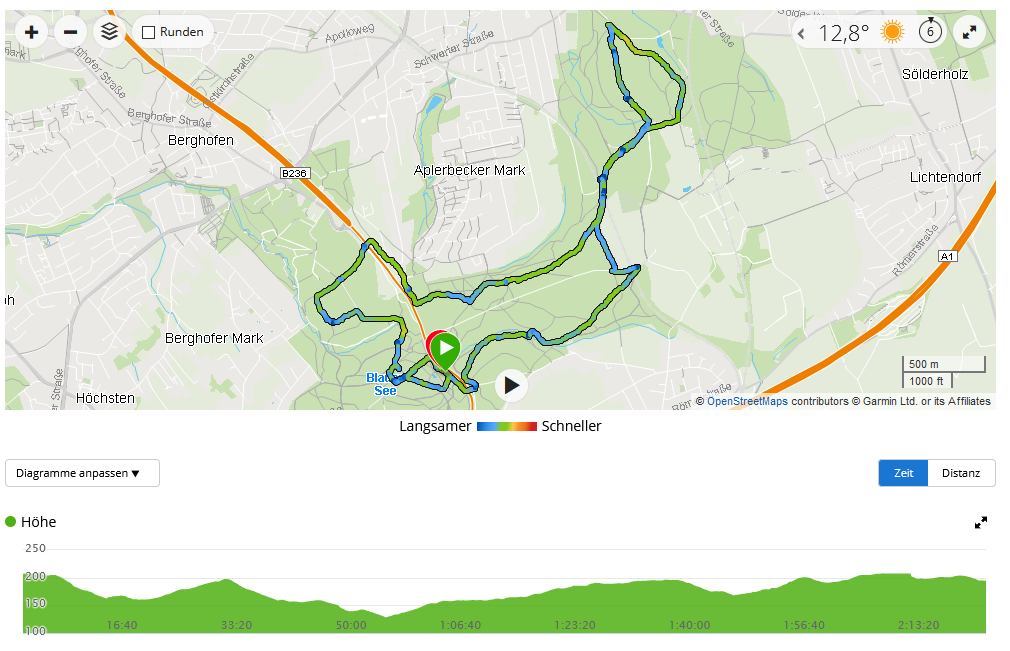The width and height of the screenshot is (1010, 651).
Task: Click the green start marker on map
Action: [x=445, y=350]
